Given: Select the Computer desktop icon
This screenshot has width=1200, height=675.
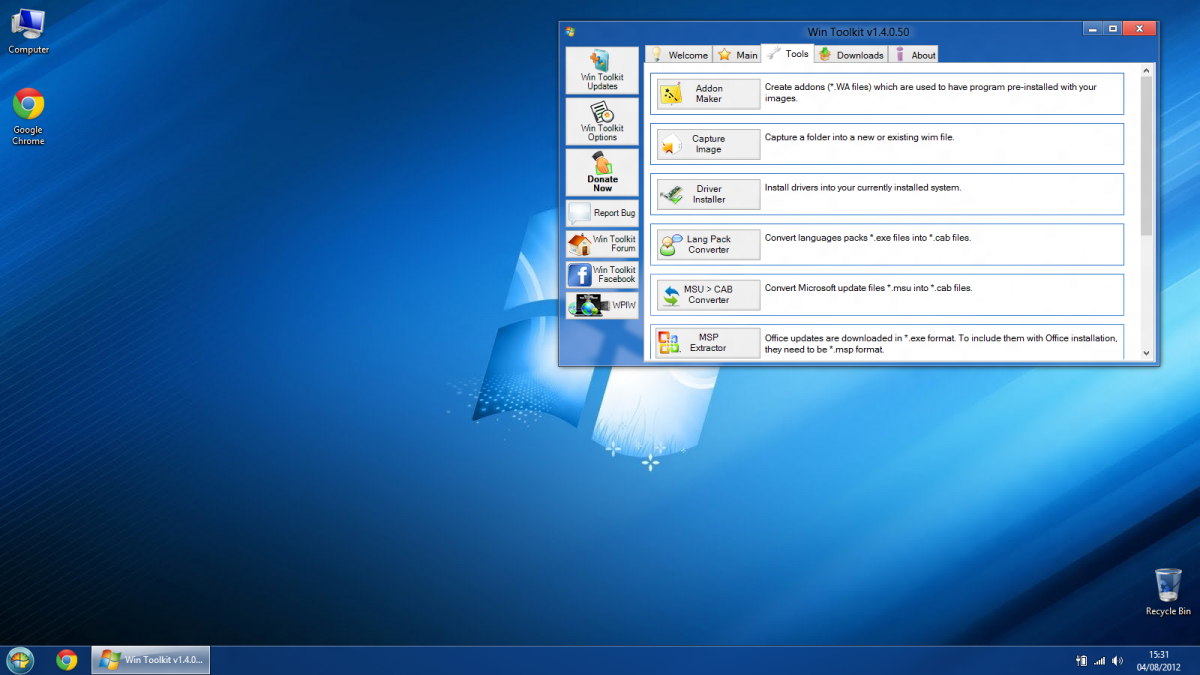Looking at the screenshot, I should [x=28, y=31].
